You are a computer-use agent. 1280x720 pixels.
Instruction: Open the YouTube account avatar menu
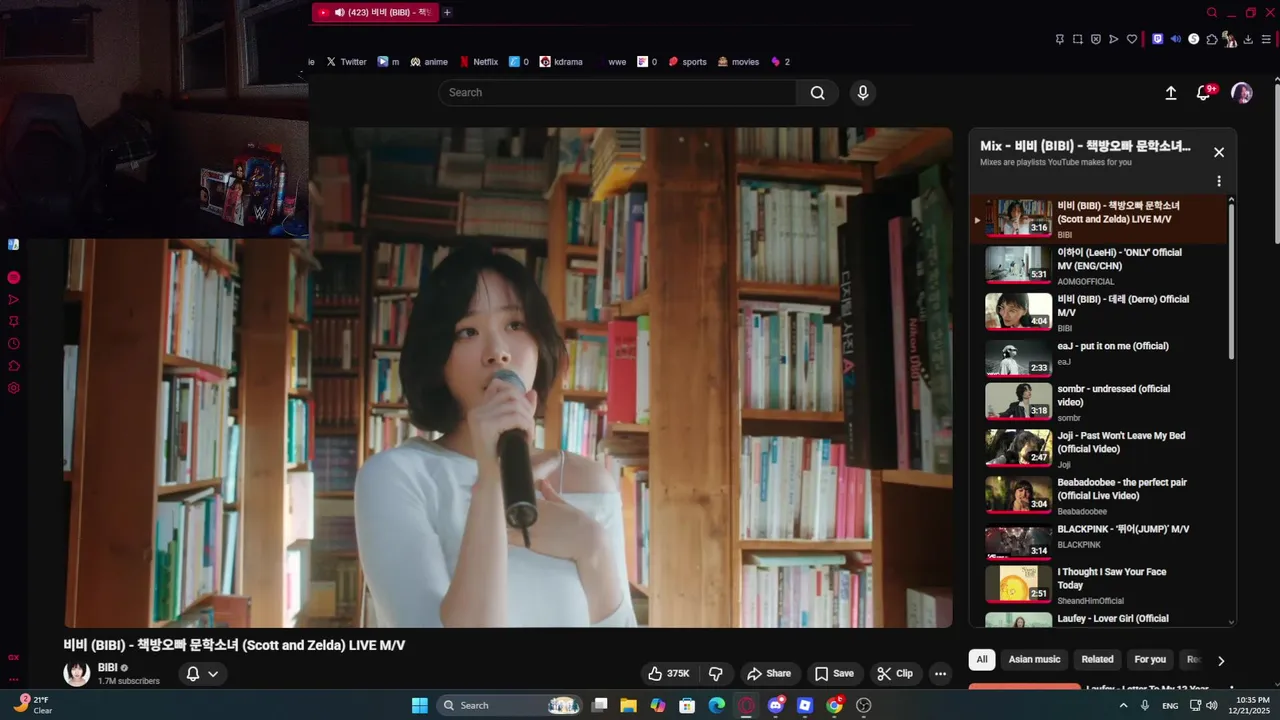coord(1242,93)
